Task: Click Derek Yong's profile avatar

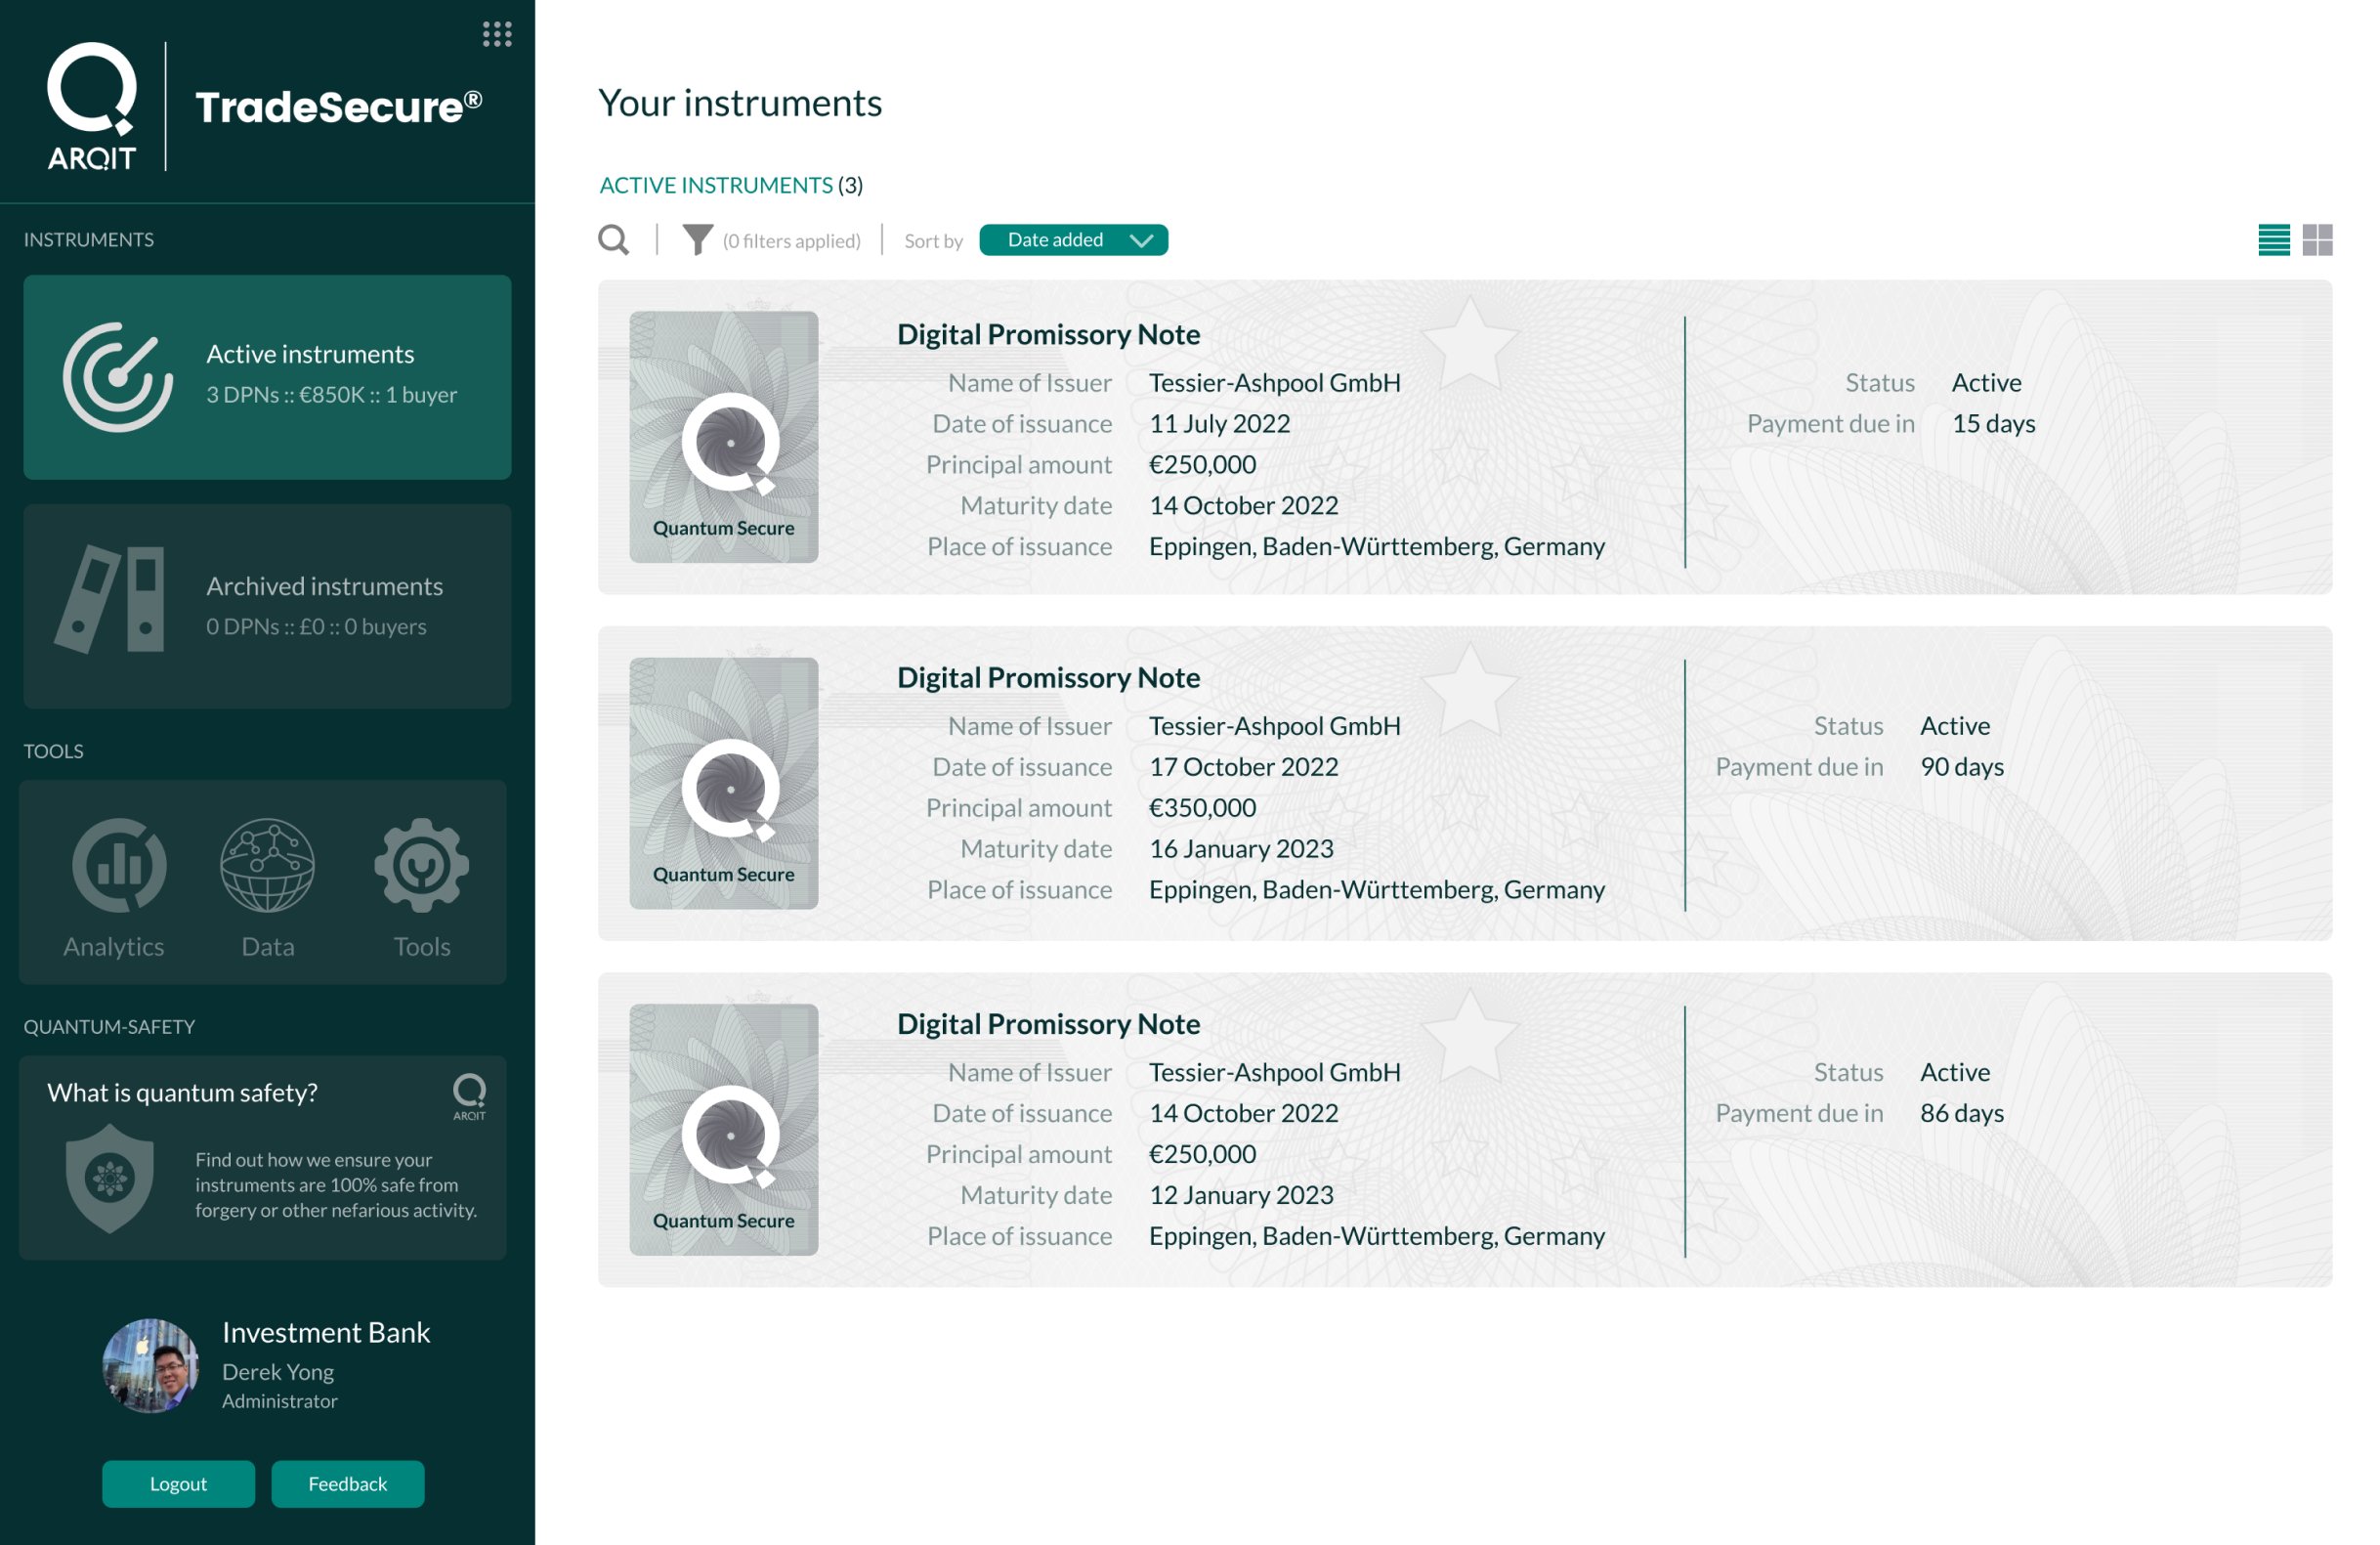Action: click(151, 1365)
